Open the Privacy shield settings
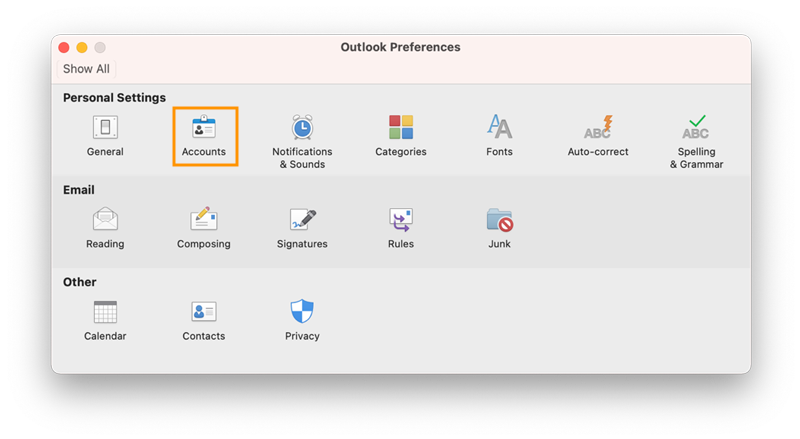Viewport: 800px width, 439px height. (302, 321)
